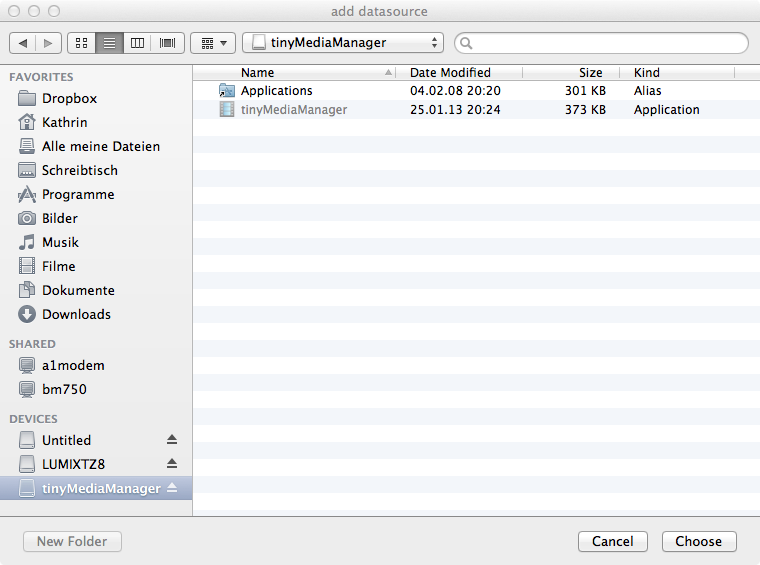This screenshot has height=565, width=760.
Task: Open Downloads in the sidebar
Action: pos(76,314)
